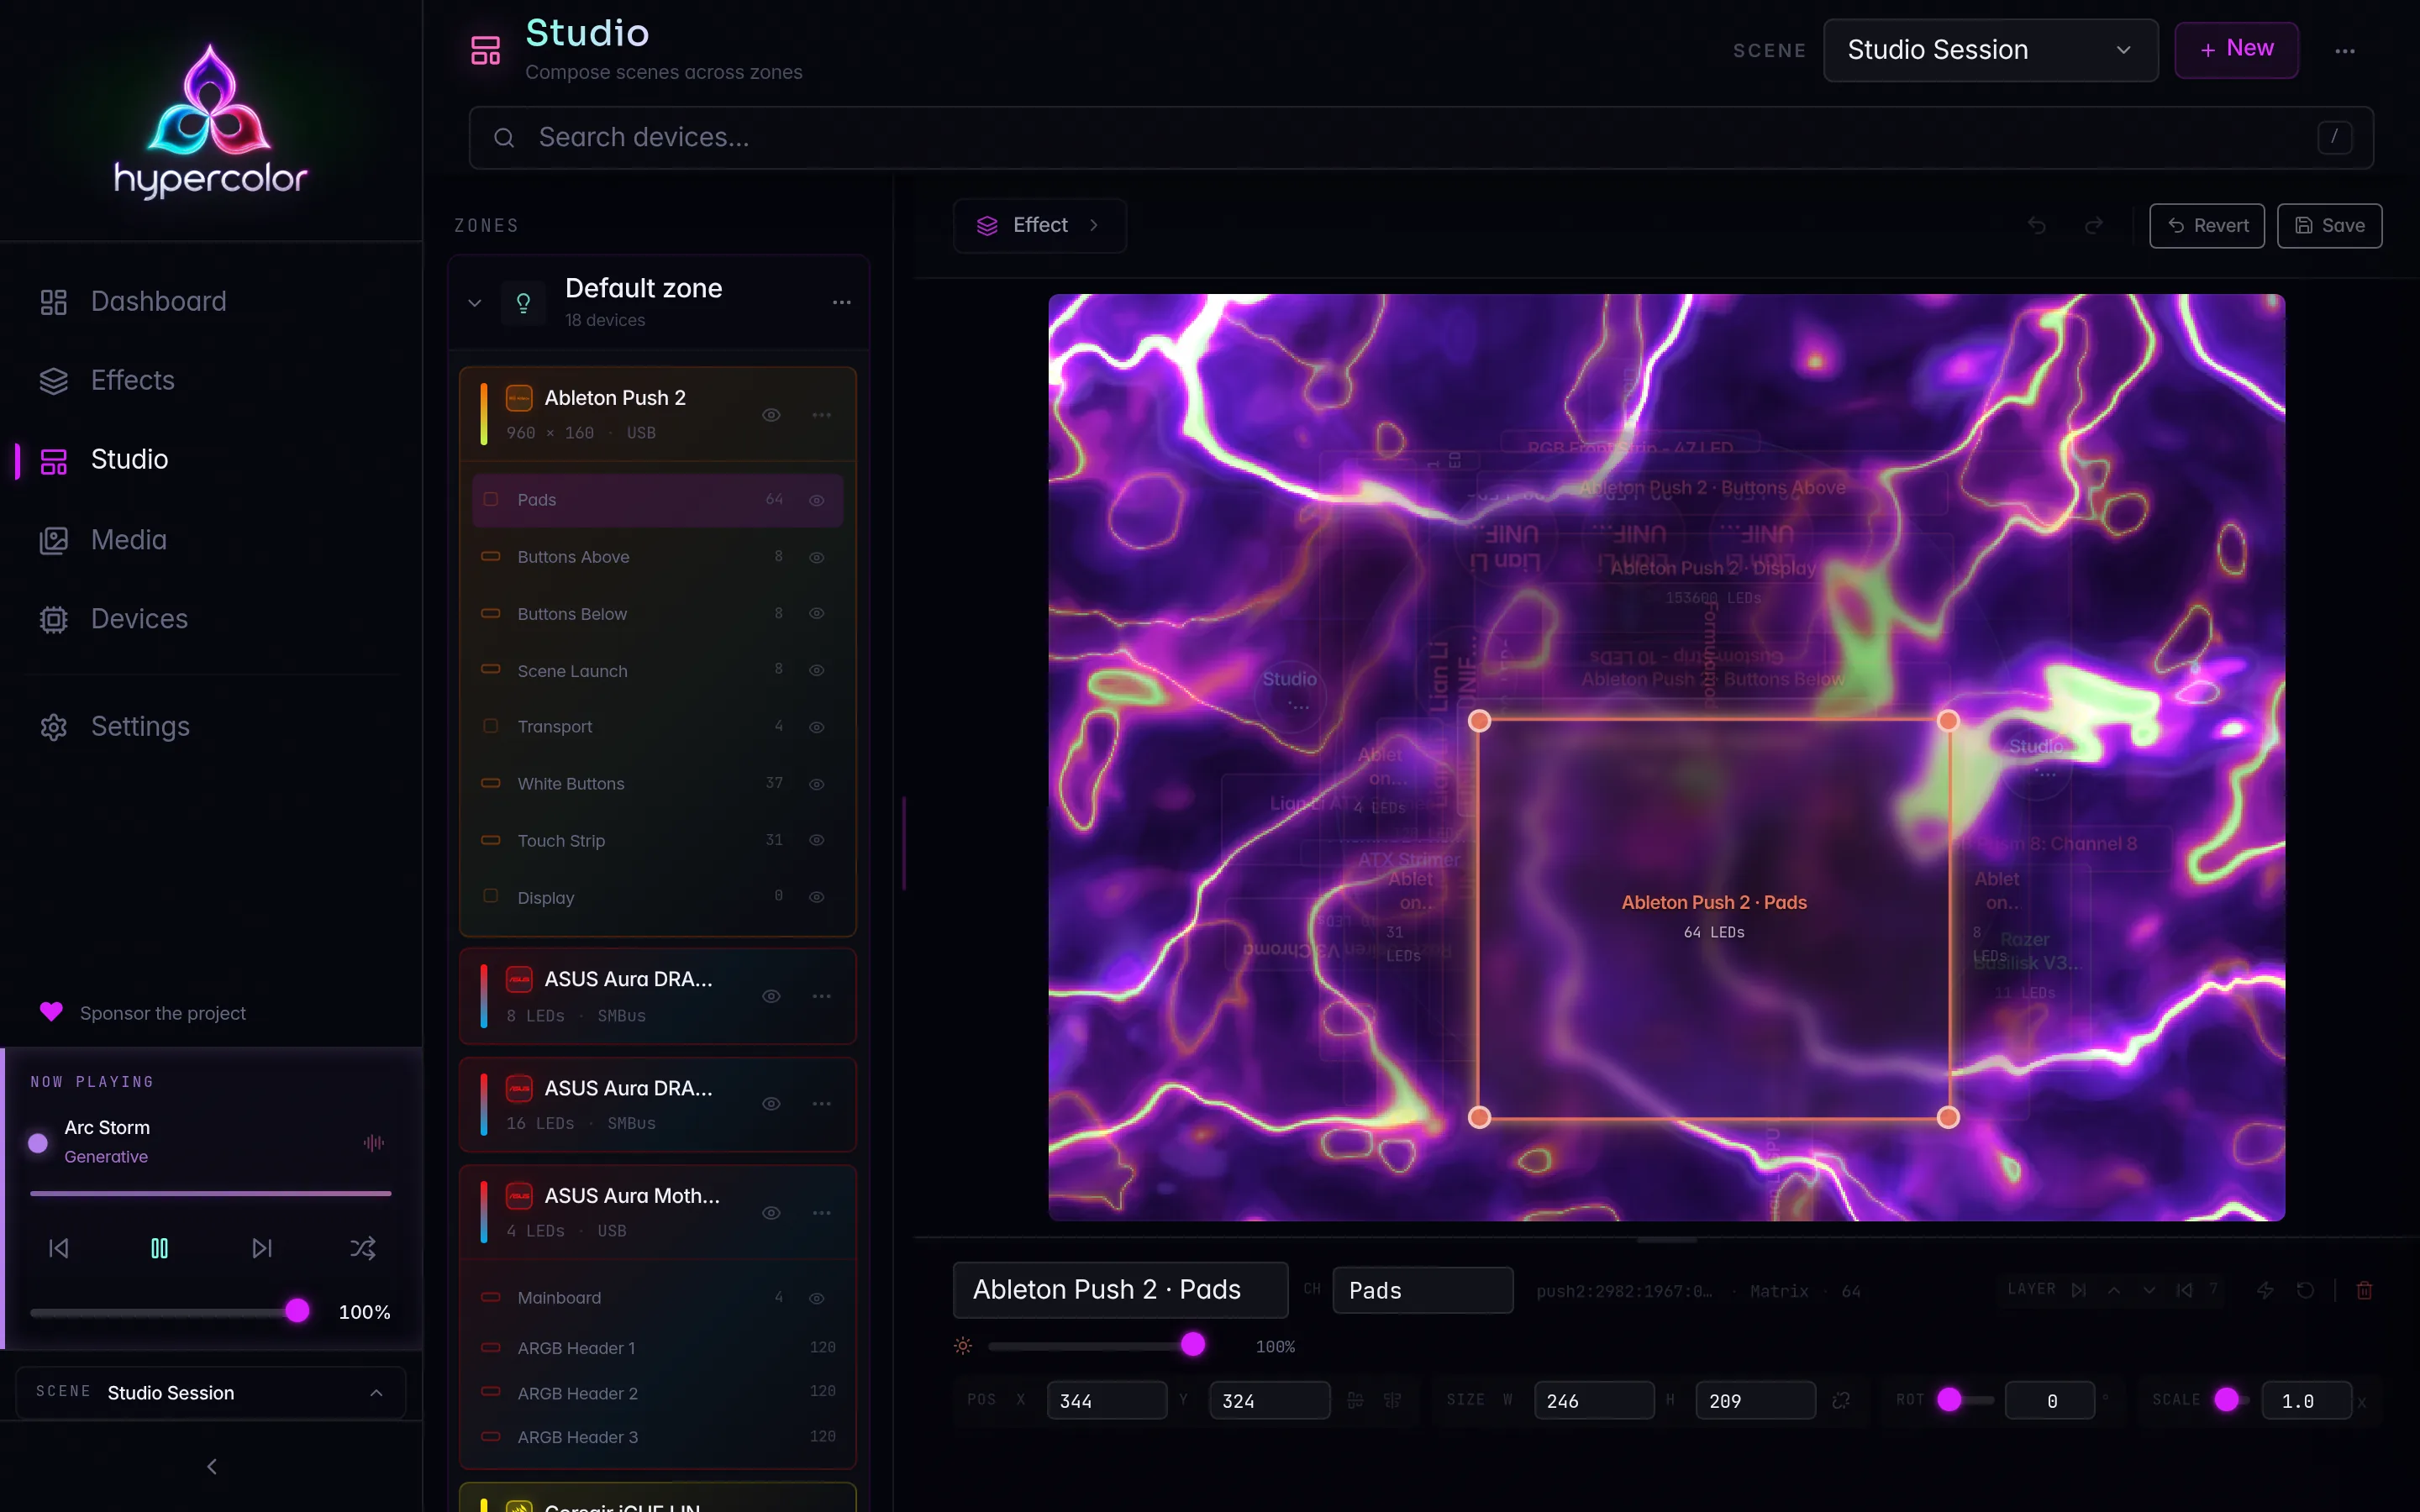Click the Revert button
The image size is (2420, 1512).
pos(2207,226)
